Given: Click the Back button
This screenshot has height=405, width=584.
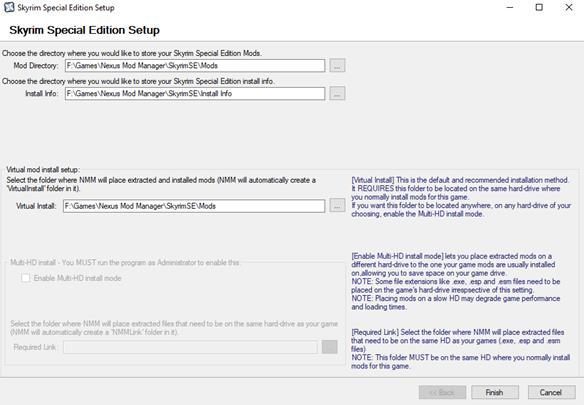Looking at the screenshot, I should [442, 392].
